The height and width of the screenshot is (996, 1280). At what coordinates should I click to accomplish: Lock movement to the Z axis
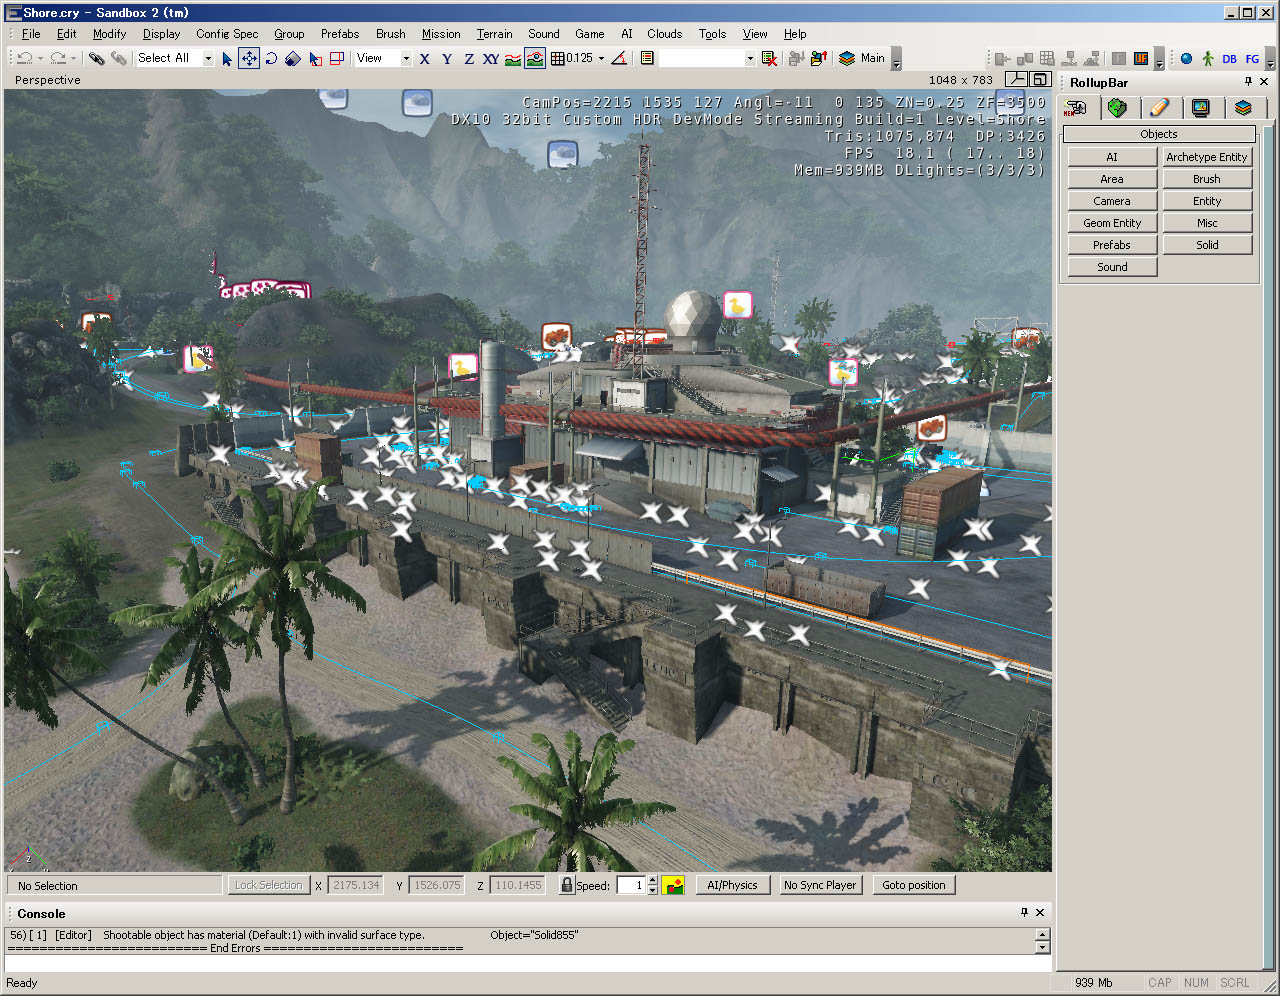469,59
